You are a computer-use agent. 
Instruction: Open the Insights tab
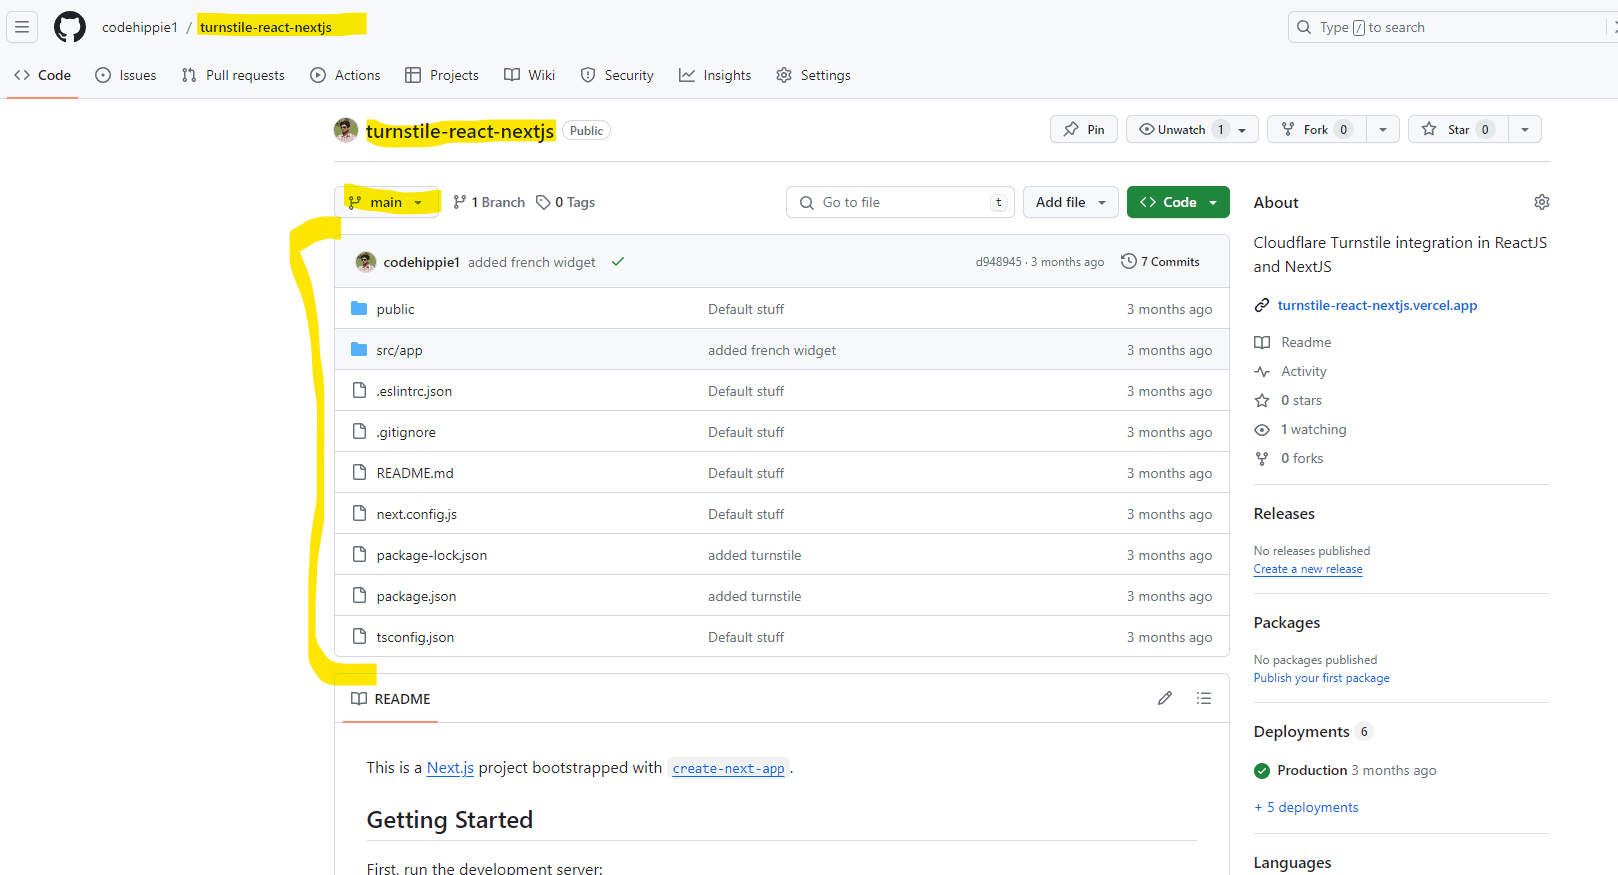tap(715, 75)
